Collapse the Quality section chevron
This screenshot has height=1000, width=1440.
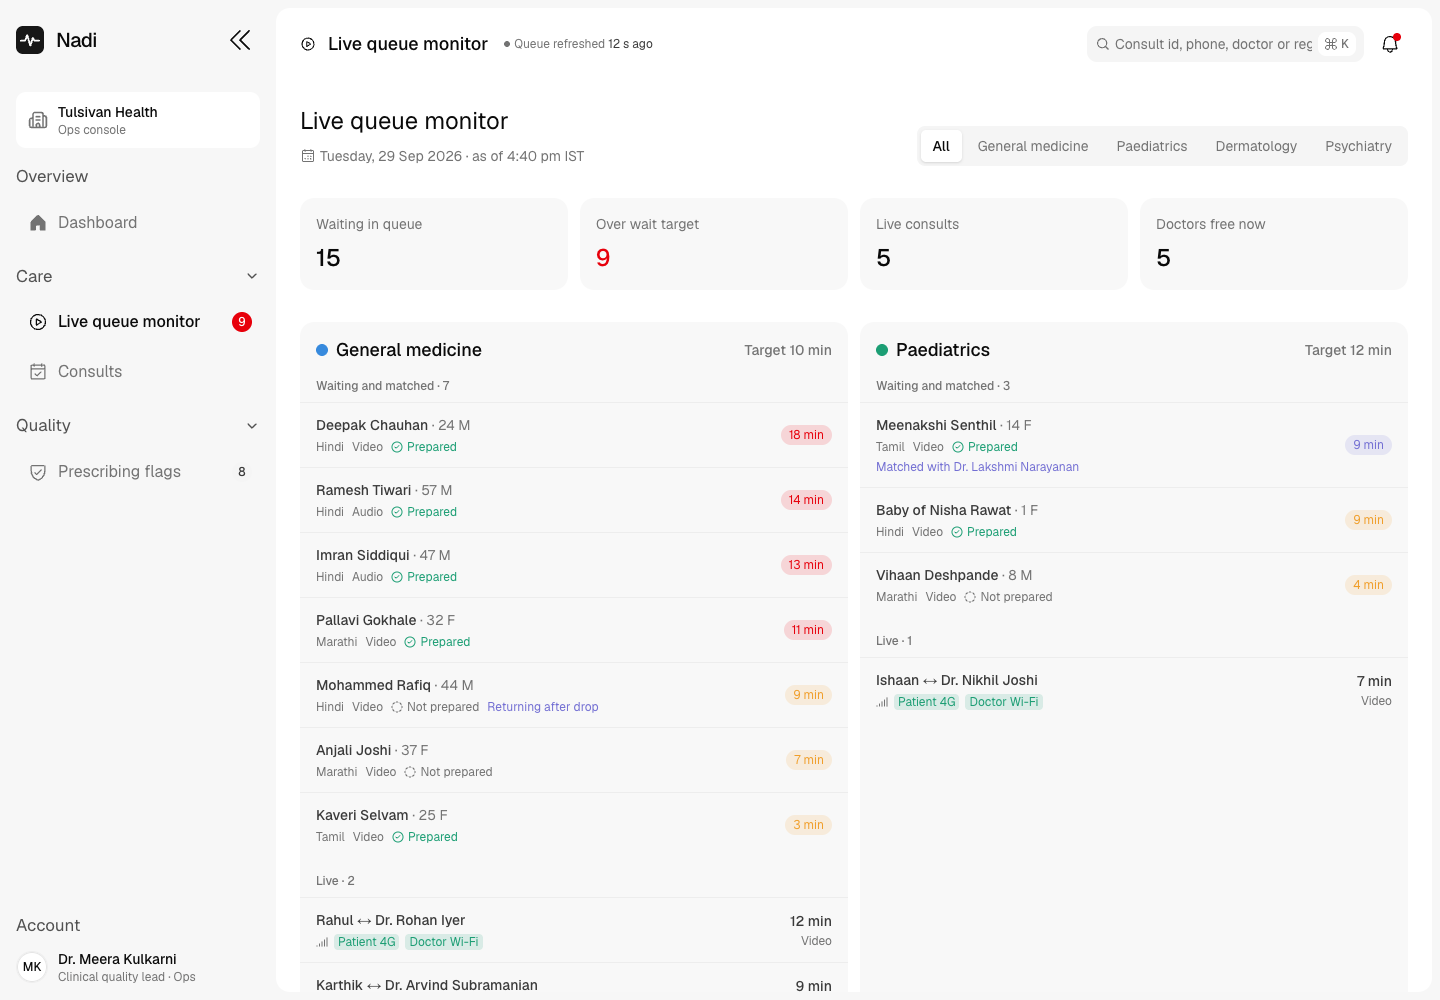[252, 426]
